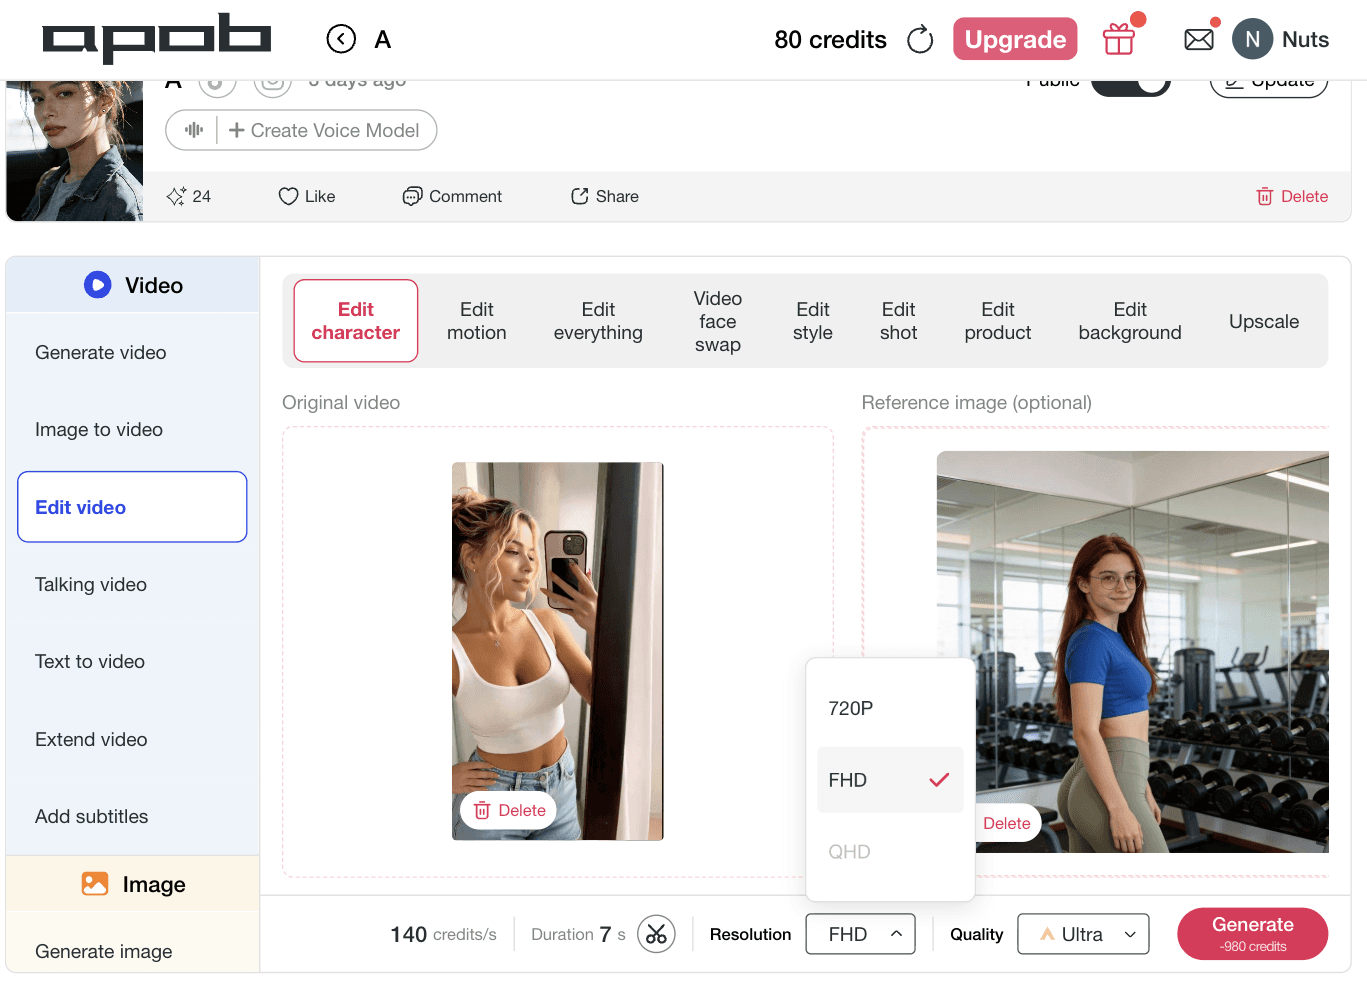Select the Edit everything tab
This screenshot has width=1367, height=984.
pos(598,321)
